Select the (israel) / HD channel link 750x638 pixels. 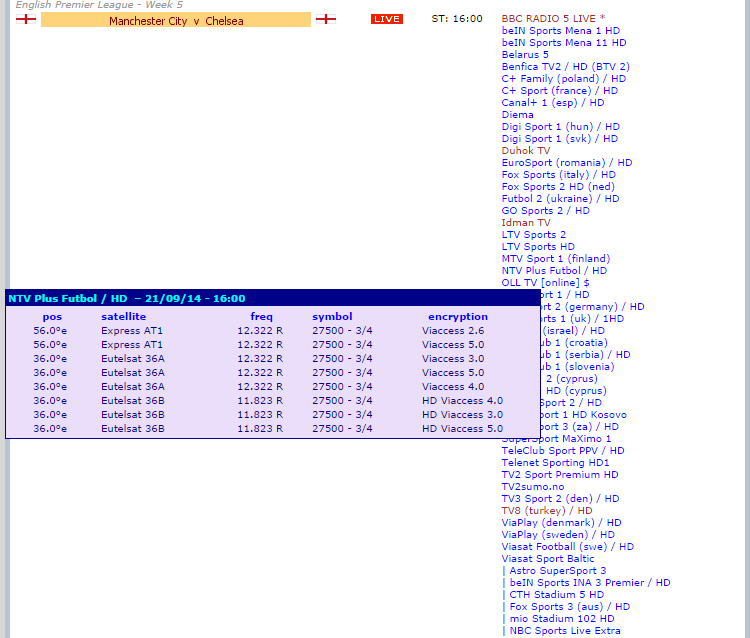[x=573, y=330]
